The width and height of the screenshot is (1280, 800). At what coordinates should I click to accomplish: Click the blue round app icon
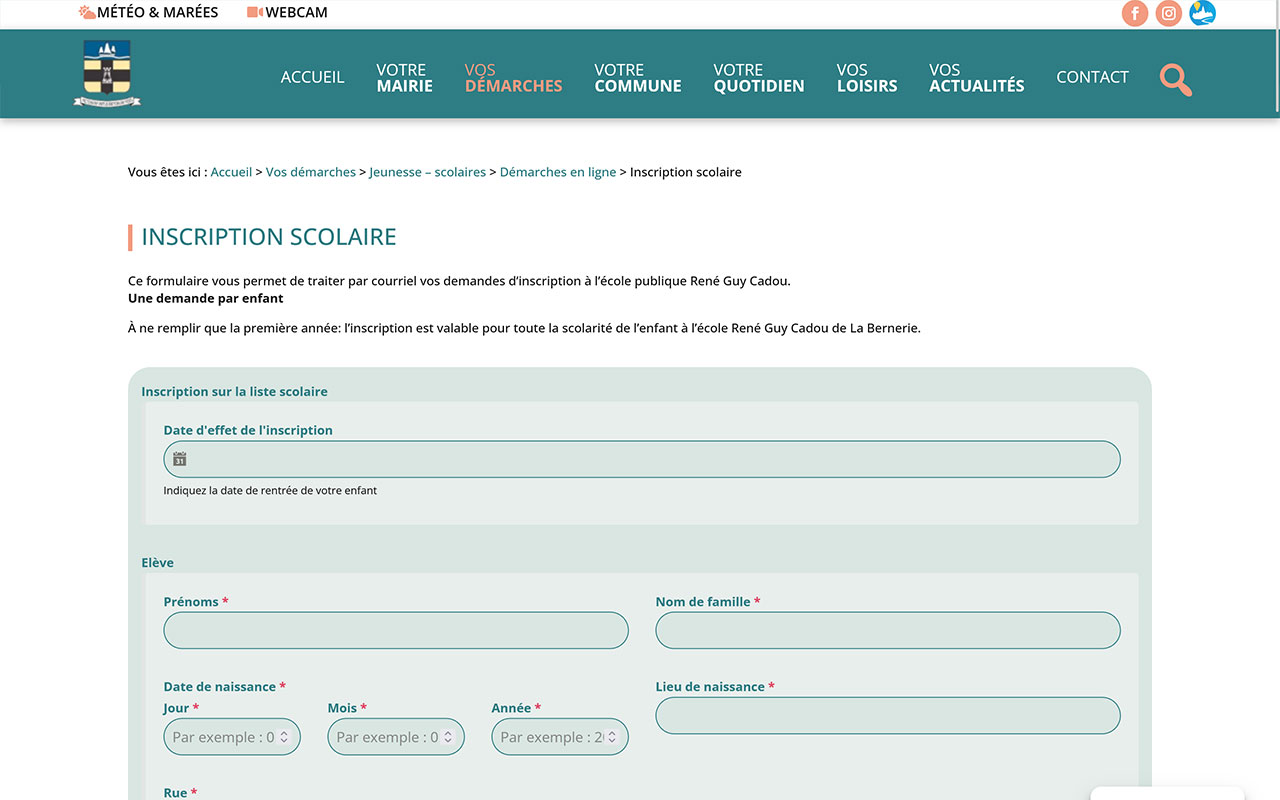coord(1202,13)
